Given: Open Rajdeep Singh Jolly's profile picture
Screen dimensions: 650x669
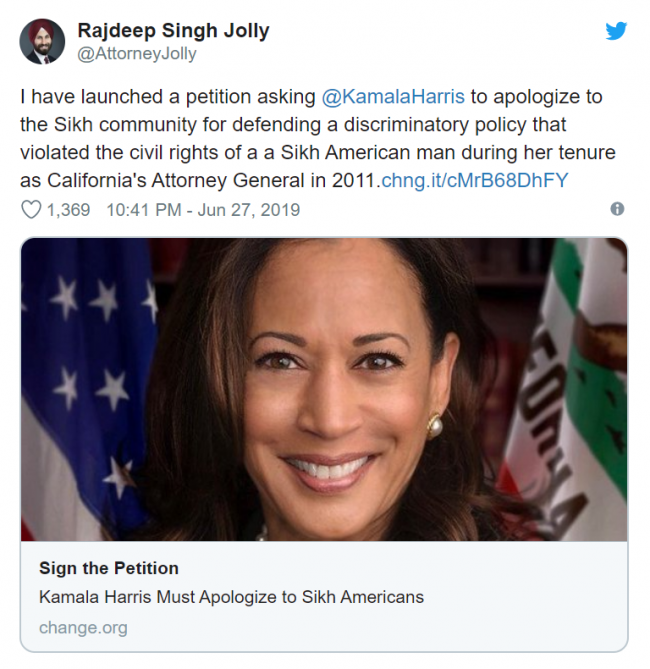Looking at the screenshot, I should pyautogui.click(x=42, y=41).
